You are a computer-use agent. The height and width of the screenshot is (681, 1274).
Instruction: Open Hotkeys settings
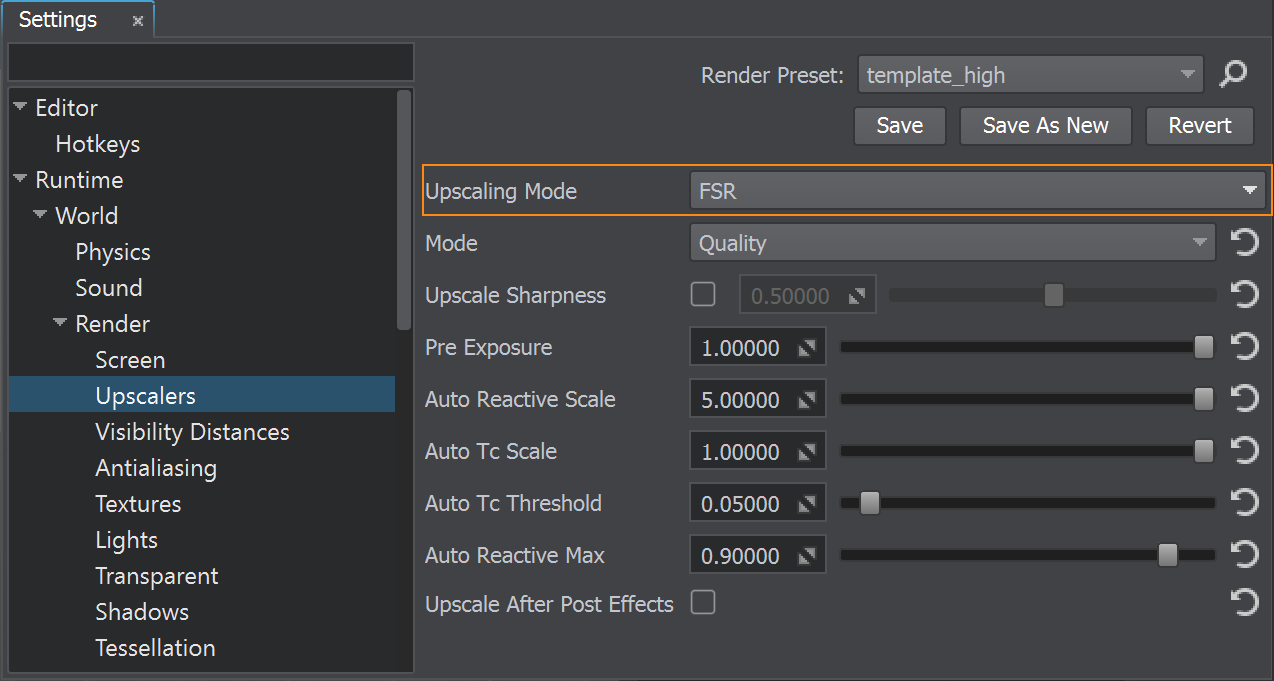[x=97, y=144]
